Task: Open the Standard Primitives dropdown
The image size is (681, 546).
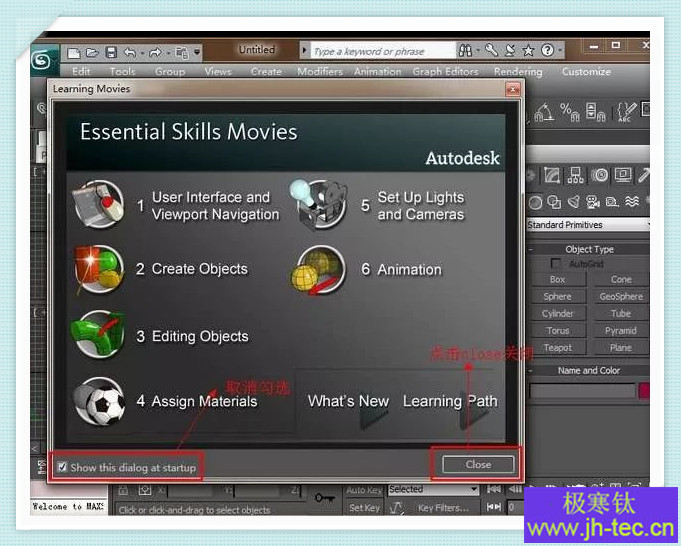Action: (x=588, y=225)
